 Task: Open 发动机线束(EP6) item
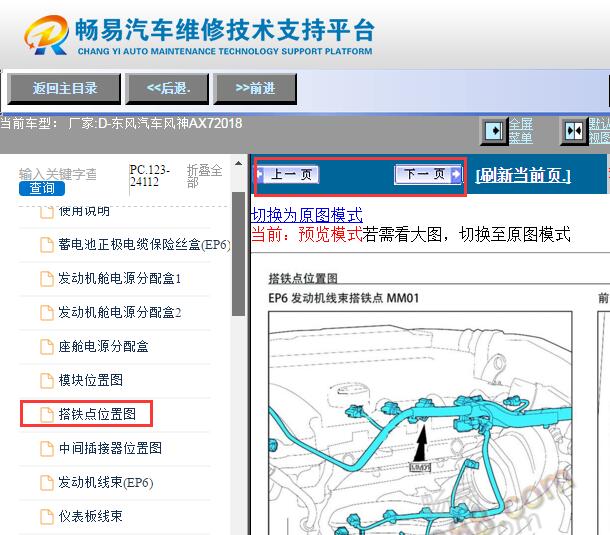pos(106,482)
